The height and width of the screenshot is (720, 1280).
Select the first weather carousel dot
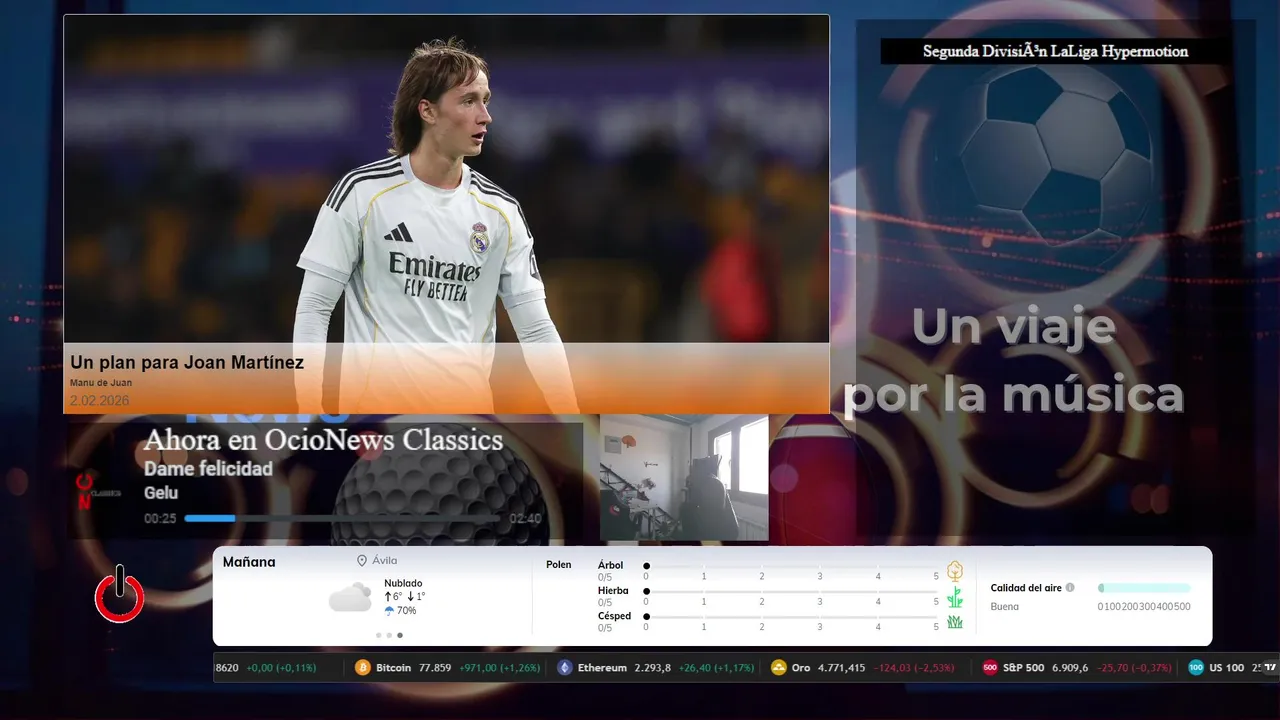click(378, 635)
